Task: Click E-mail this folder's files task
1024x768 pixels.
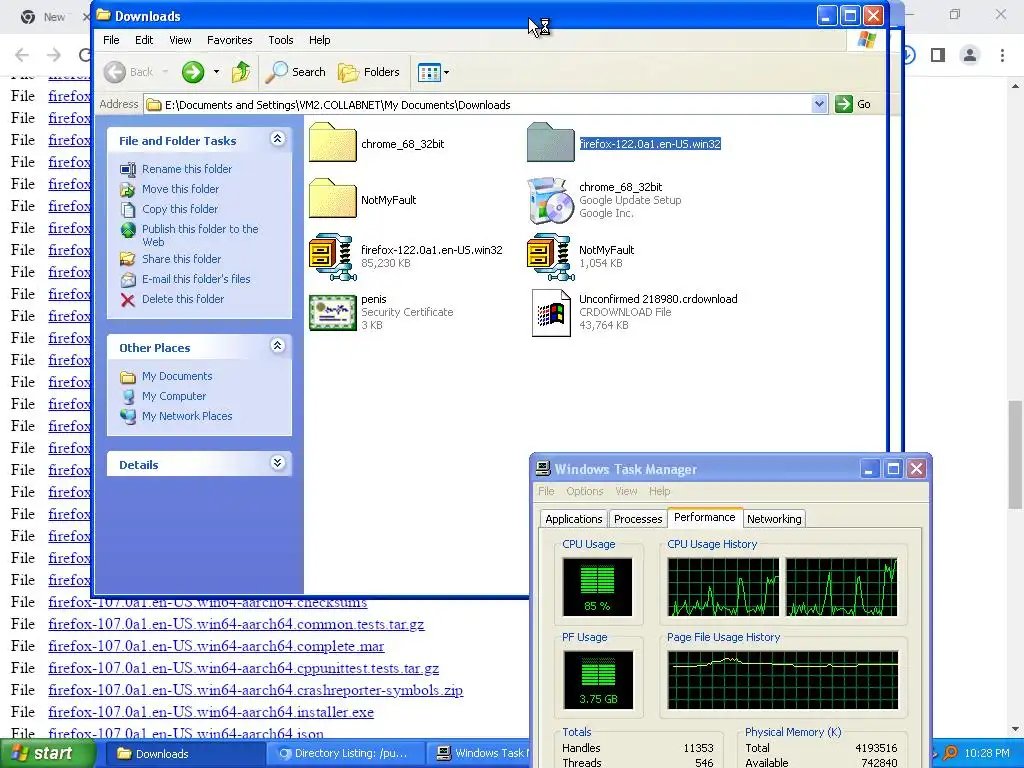Action: tap(196, 279)
